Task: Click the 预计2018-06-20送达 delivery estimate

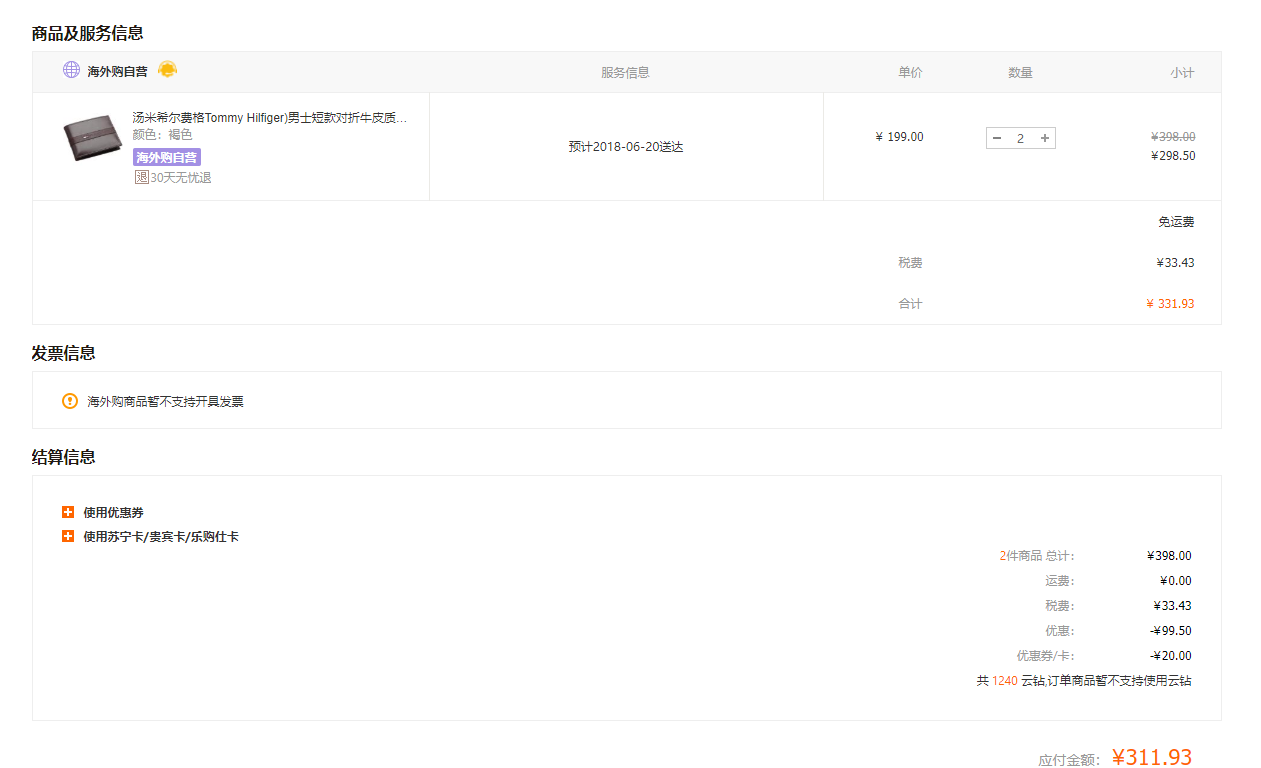Action: 626,146
